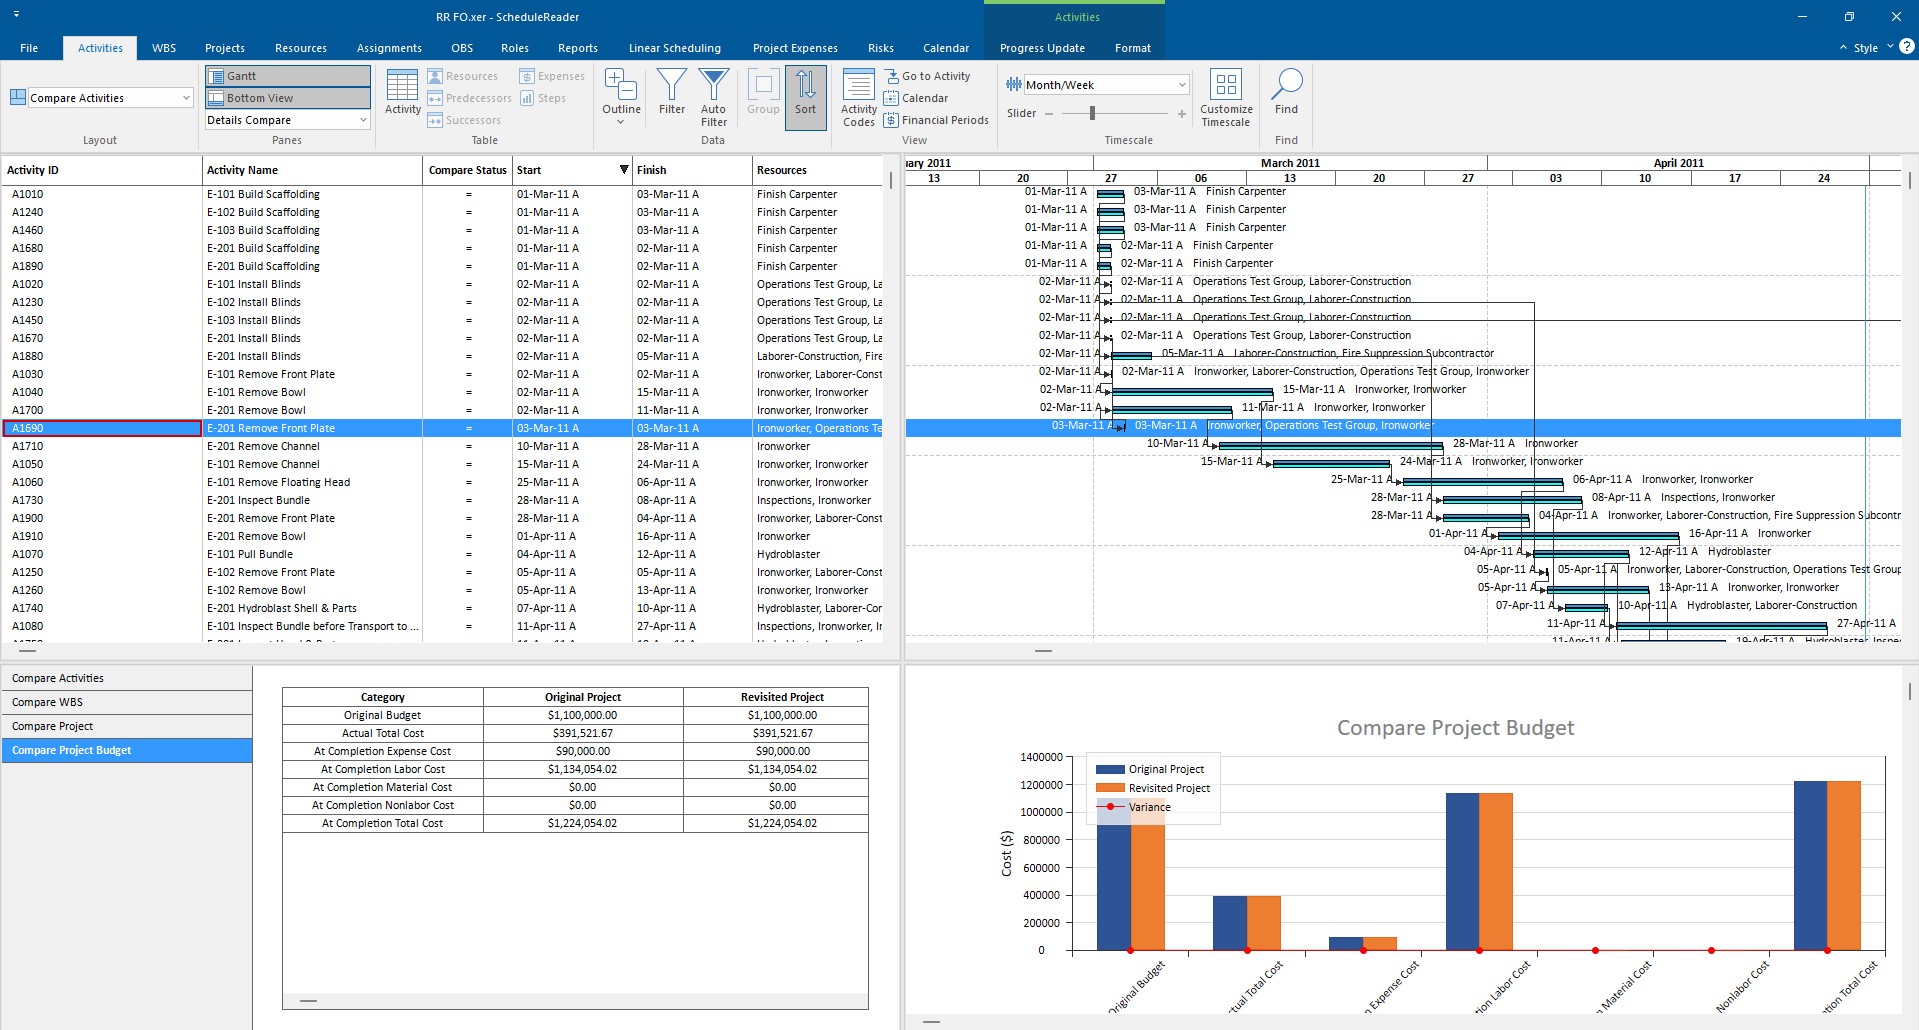Decrease slider with minus icon

tap(1049, 114)
